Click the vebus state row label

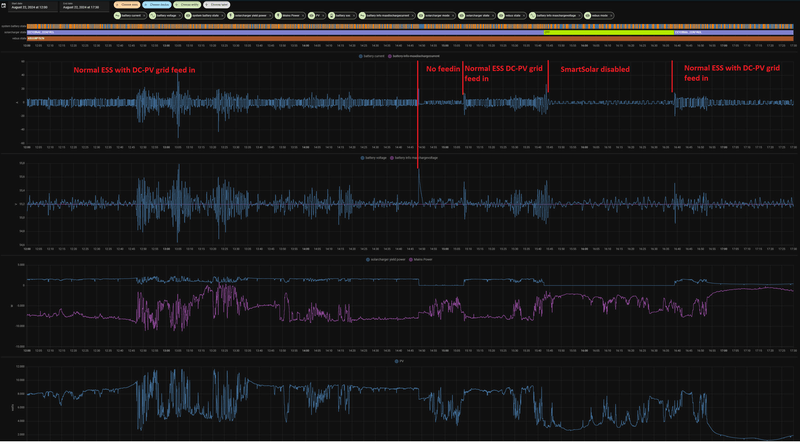tap(18, 38)
